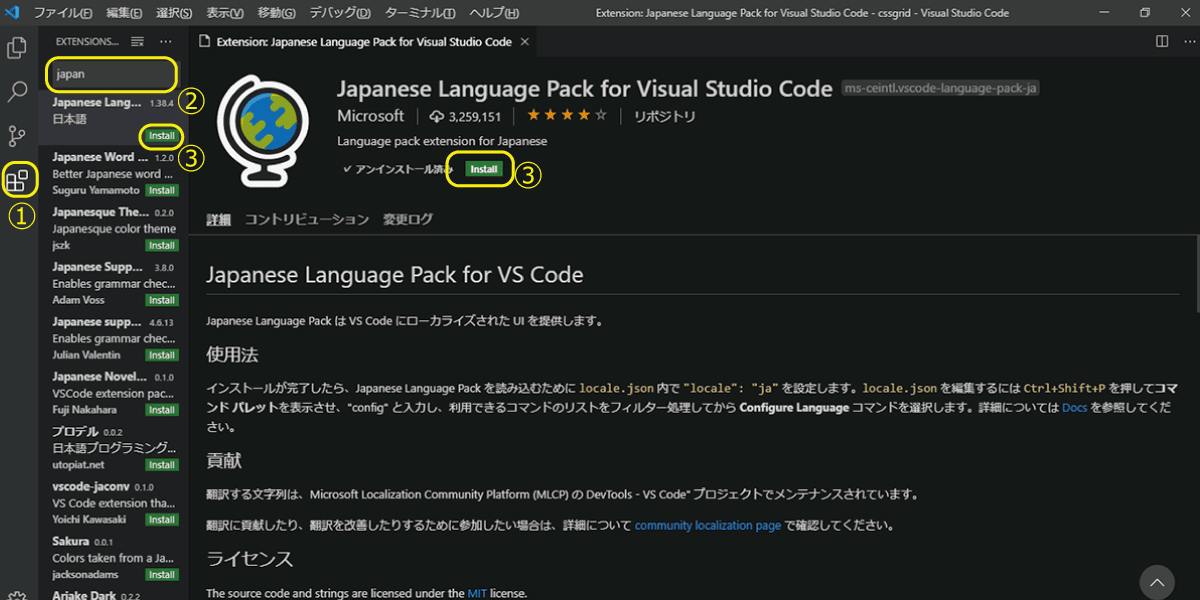Click the ms-ceintl.vscode-language-pack-ja identifier
Image resolution: width=1200 pixels, height=600 pixels.
click(x=941, y=88)
